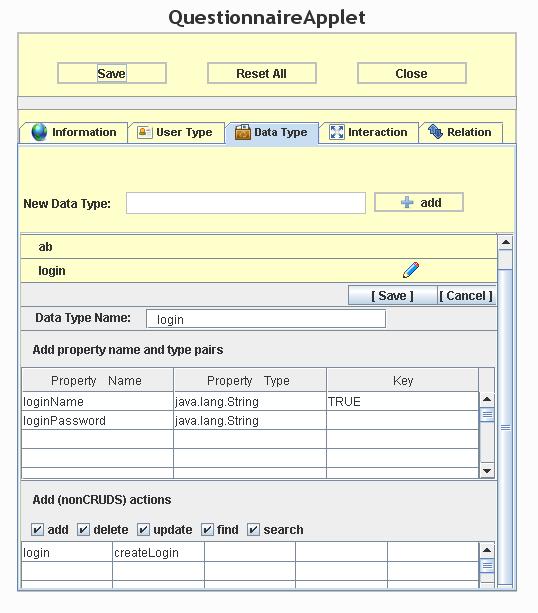
Task: Click the empty Key cell for loginPassword
Action: pos(402,421)
